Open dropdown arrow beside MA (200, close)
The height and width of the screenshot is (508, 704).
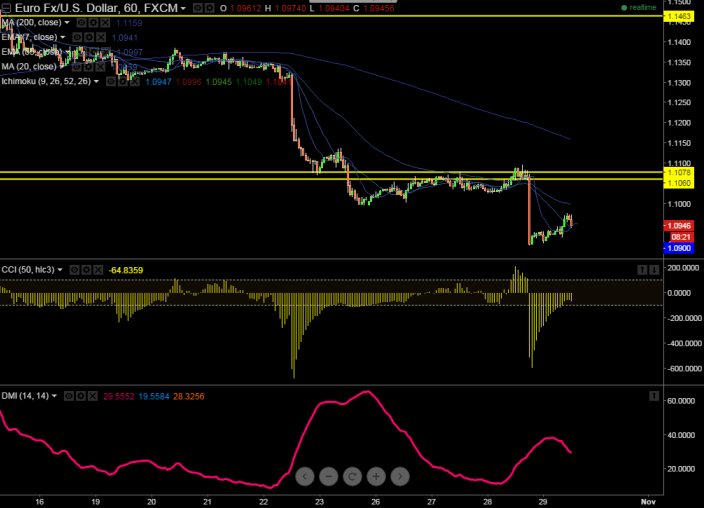point(67,23)
